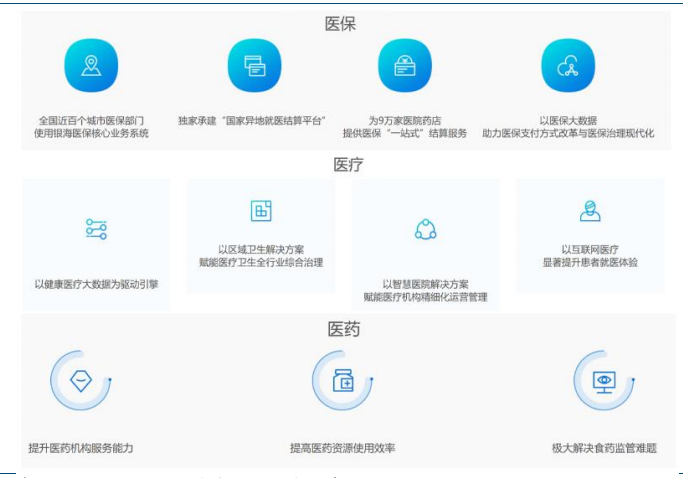Click the blue settlement card icon
Viewport: 685px width, 478px height.
[254, 66]
